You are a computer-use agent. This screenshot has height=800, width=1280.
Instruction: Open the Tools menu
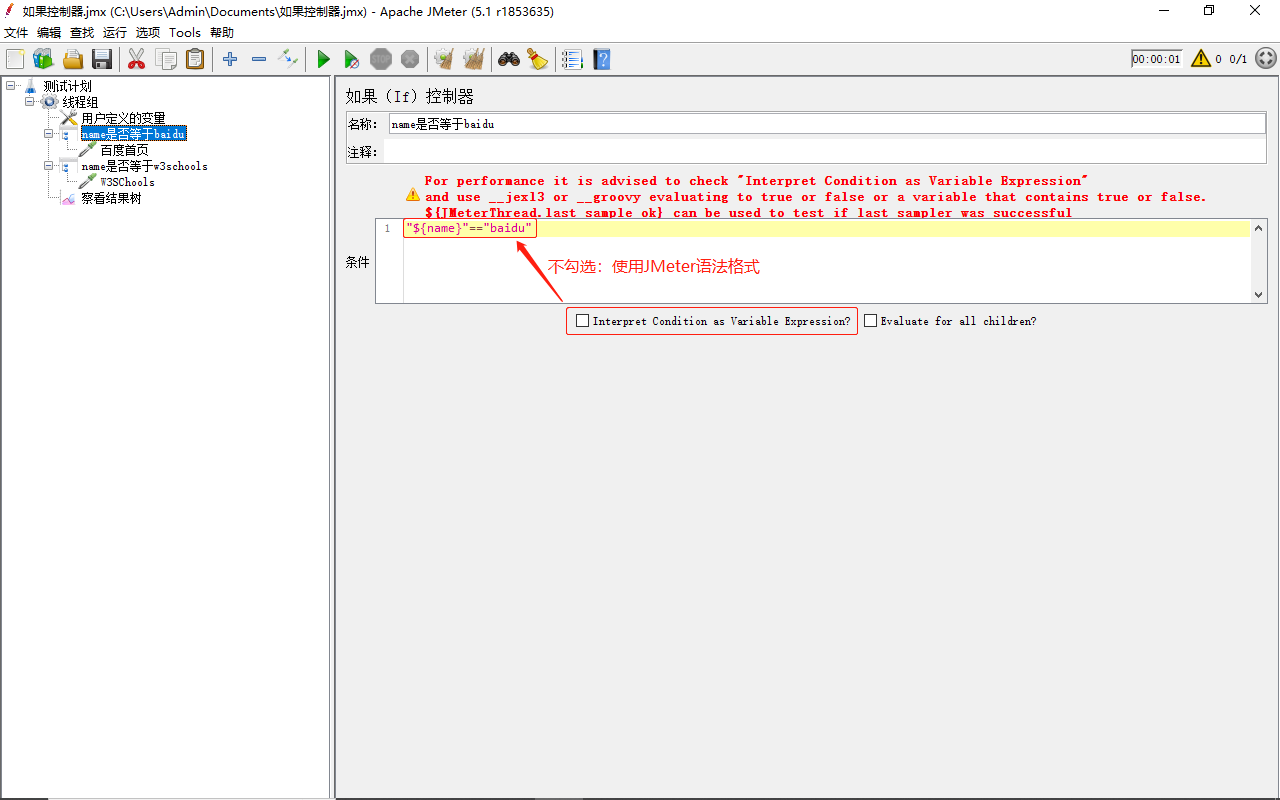pyautogui.click(x=185, y=33)
